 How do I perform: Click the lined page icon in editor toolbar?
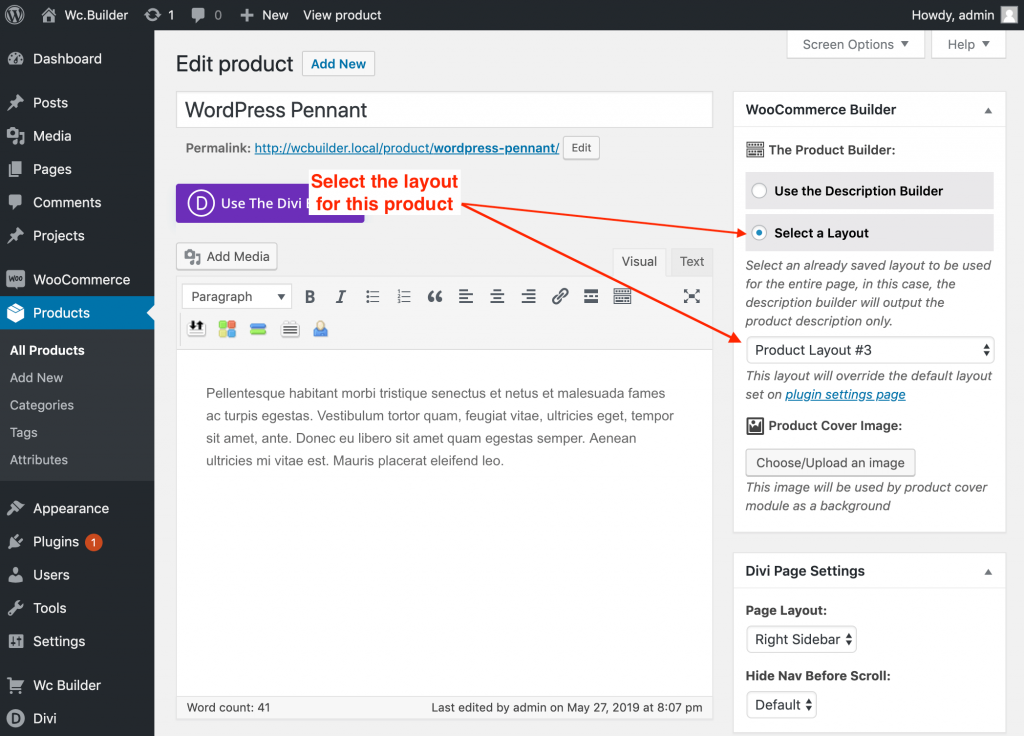(290, 328)
